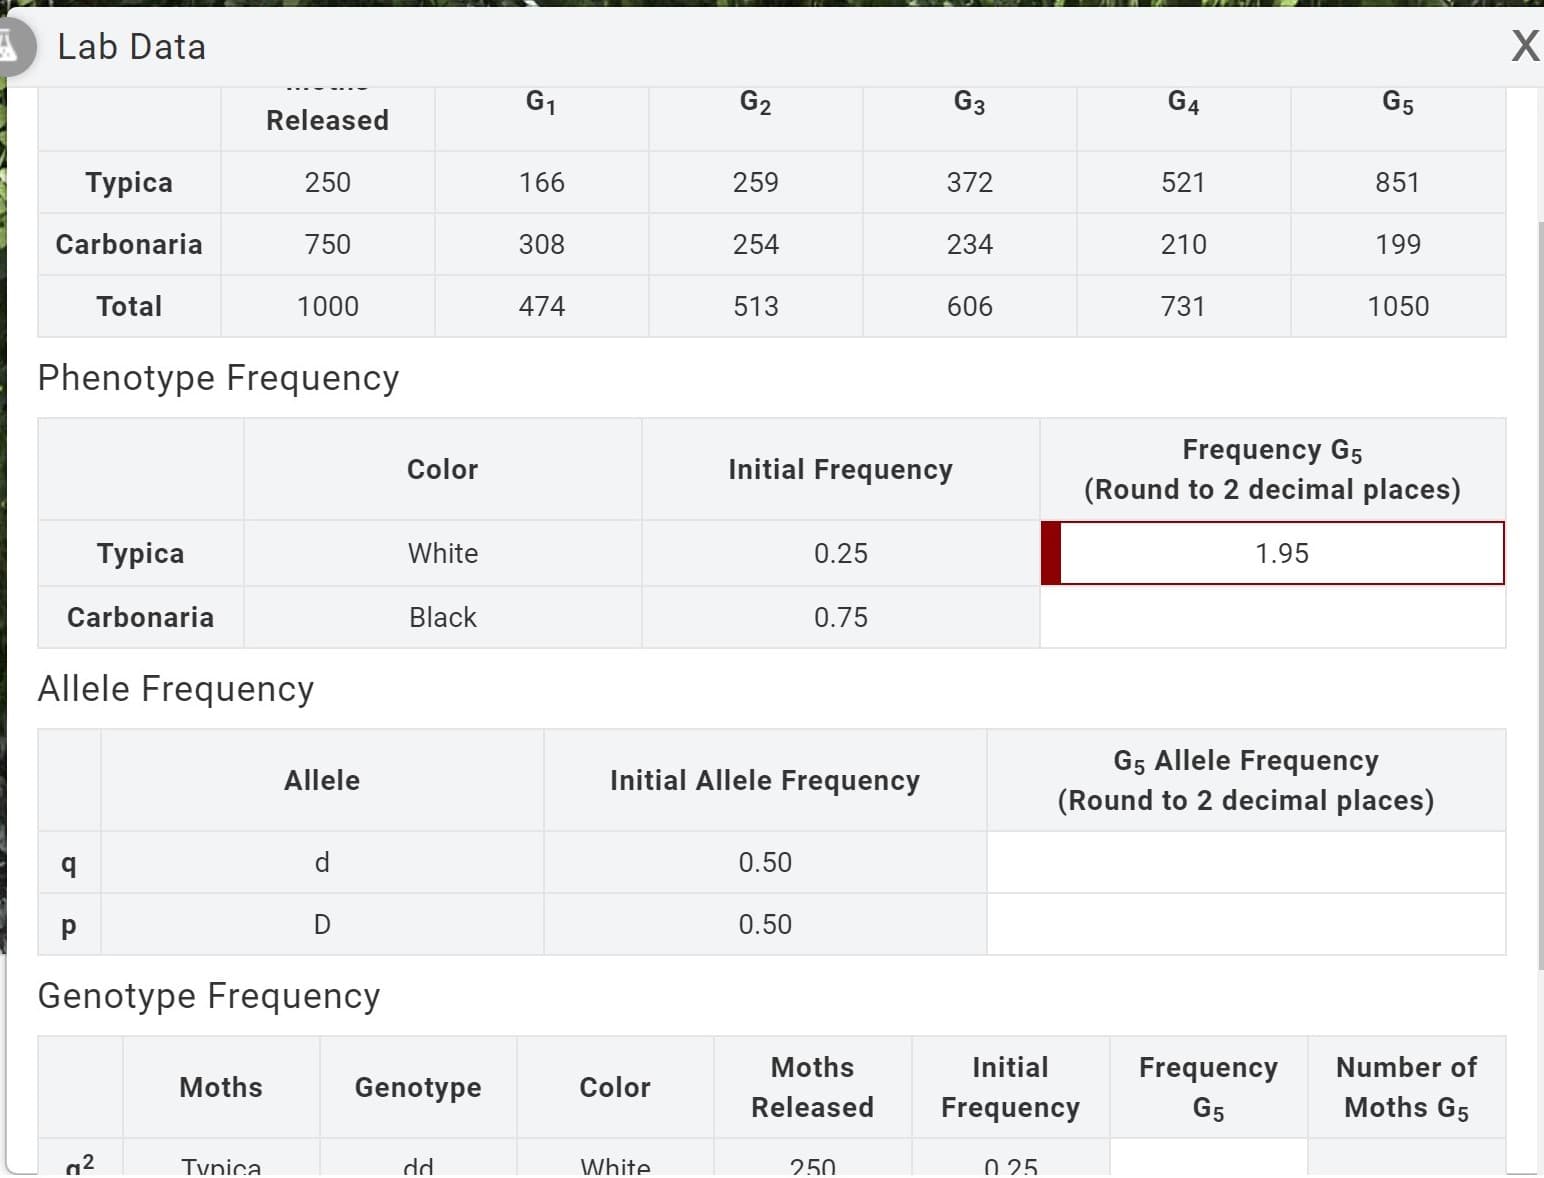The image size is (1544, 1178).
Task: Click the Typica moths released value 250
Action: [x=327, y=182]
